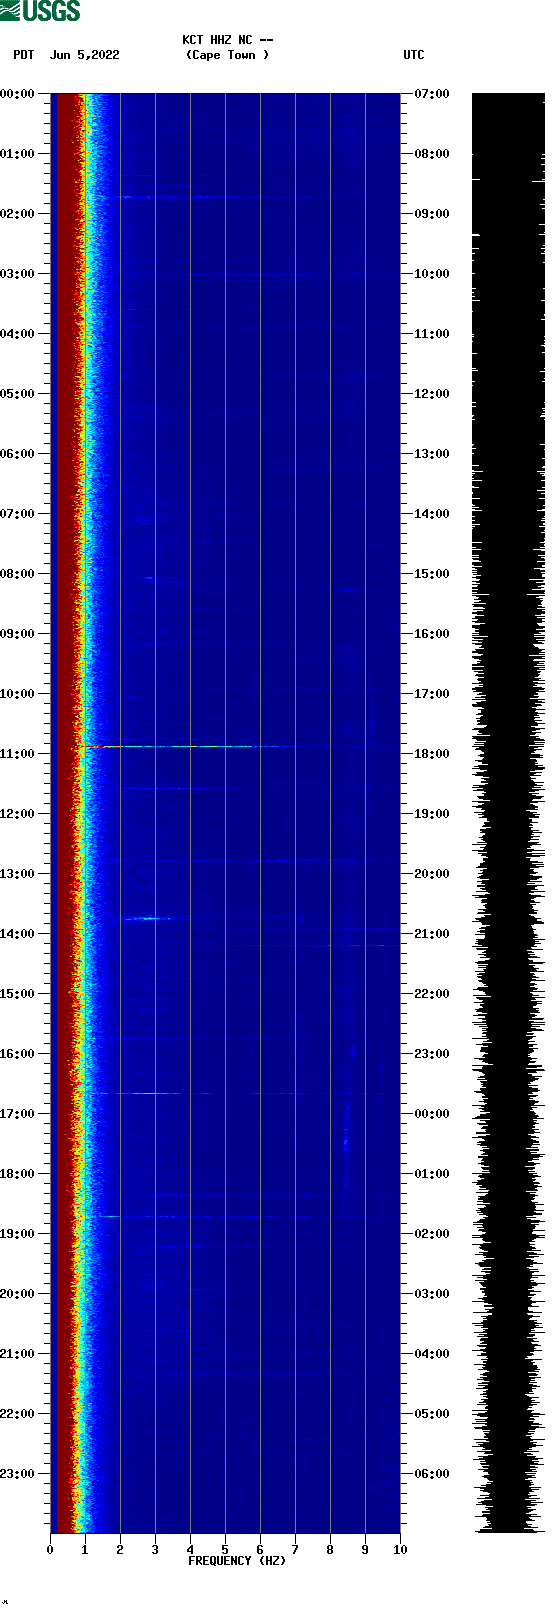Select the 11:00 PDT time label
Viewport: 552px width, 1613px height.
point(17,754)
